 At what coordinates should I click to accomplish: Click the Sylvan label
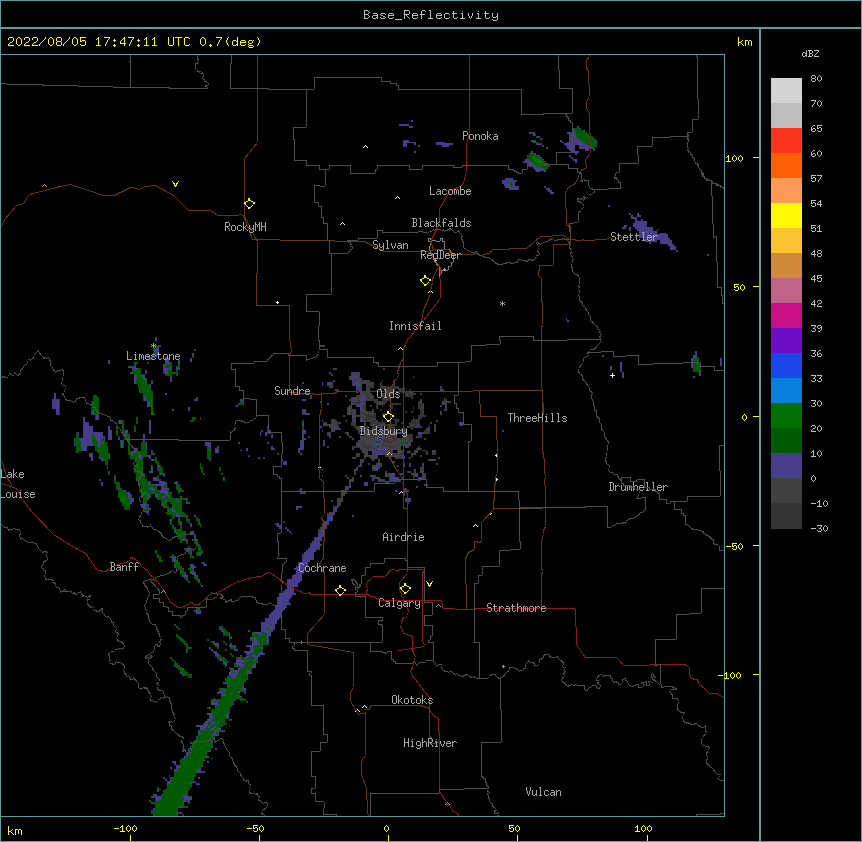pyautogui.click(x=390, y=245)
